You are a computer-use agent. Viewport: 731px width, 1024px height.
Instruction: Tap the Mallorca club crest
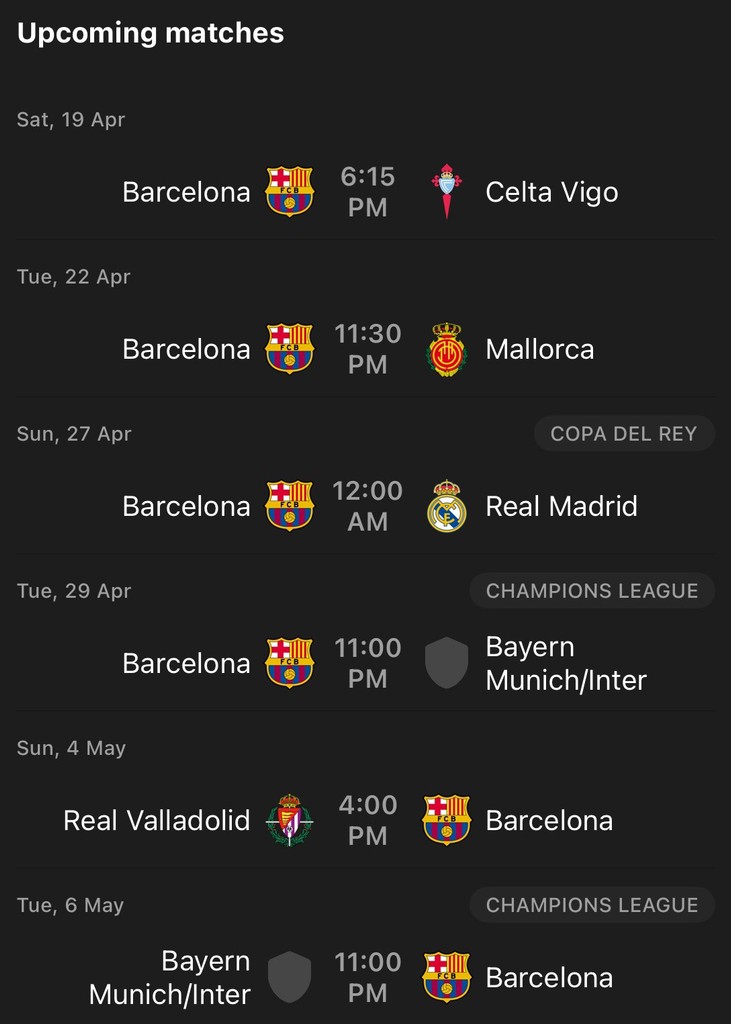point(447,349)
